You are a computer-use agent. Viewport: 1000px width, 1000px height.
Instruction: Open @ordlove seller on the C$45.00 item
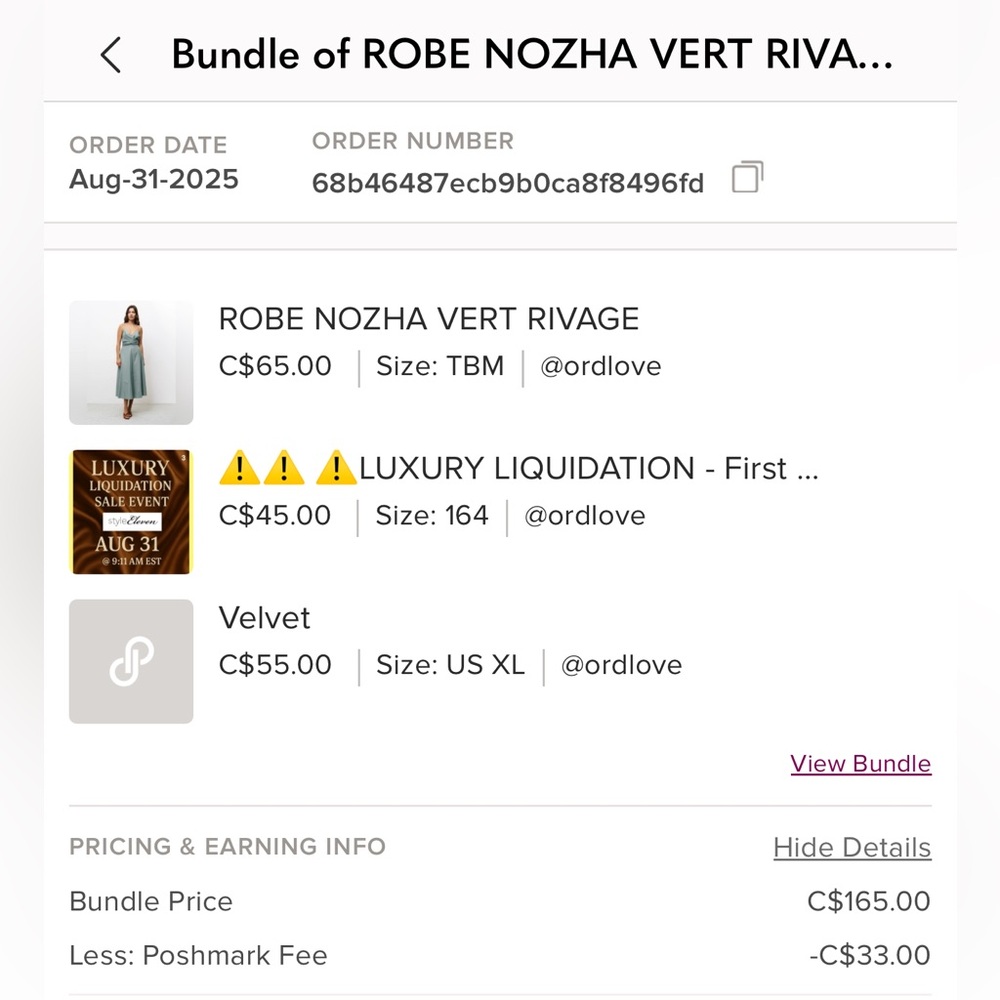coord(585,515)
